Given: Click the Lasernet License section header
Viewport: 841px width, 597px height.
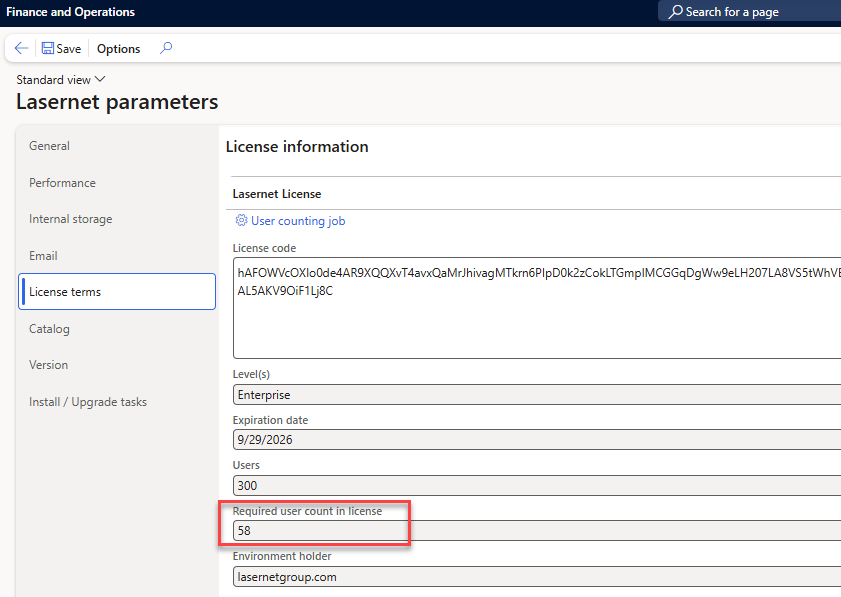Looking at the screenshot, I should click(x=277, y=194).
